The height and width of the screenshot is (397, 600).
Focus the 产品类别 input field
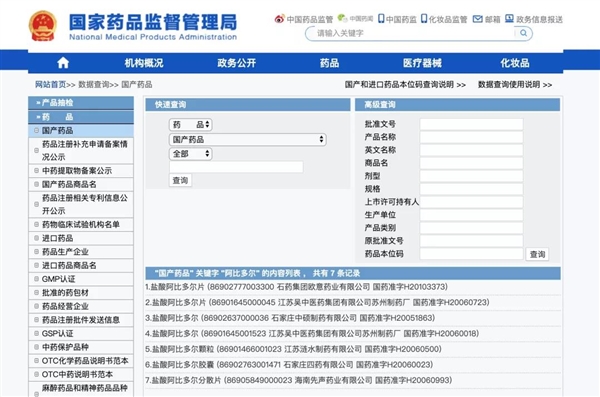[x=471, y=228]
